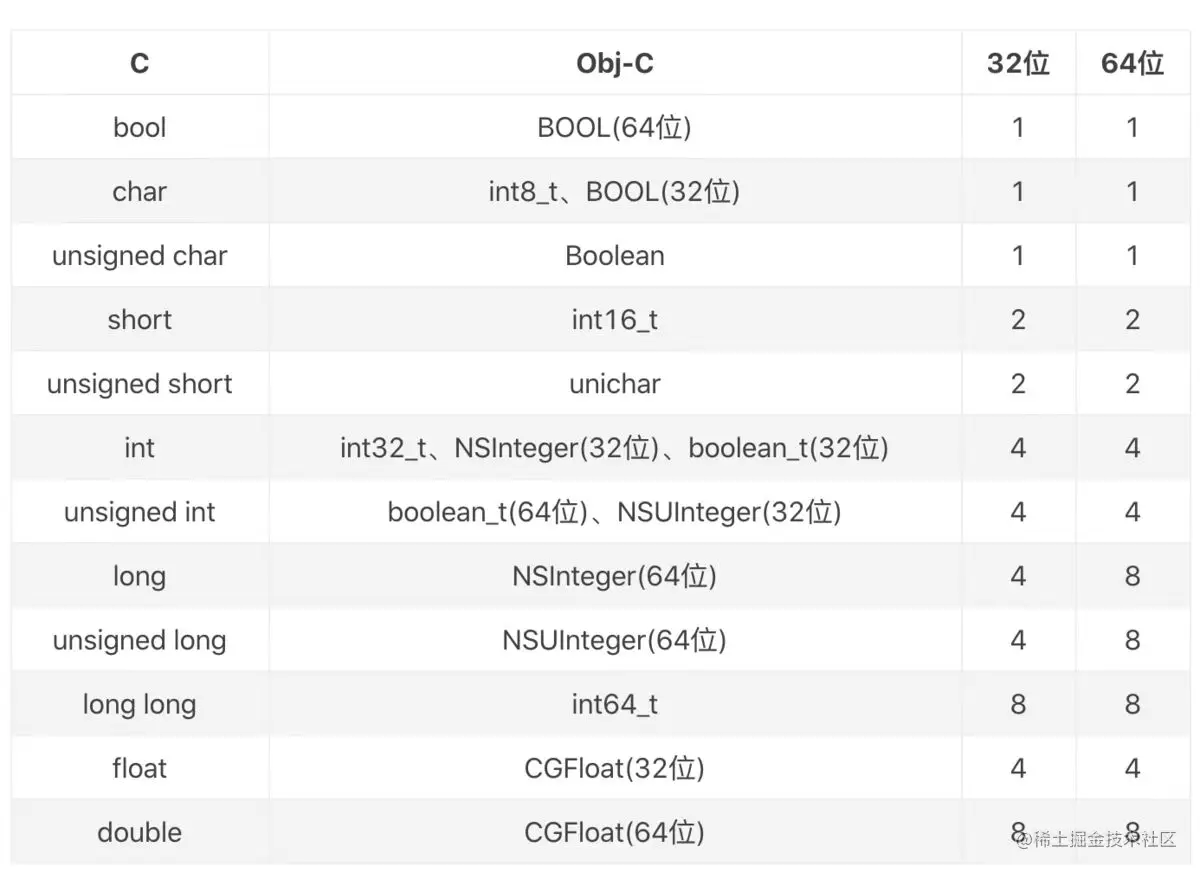The image size is (1200, 873).
Task: Click the "Obj-C" column header
Action: pos(614,64)
